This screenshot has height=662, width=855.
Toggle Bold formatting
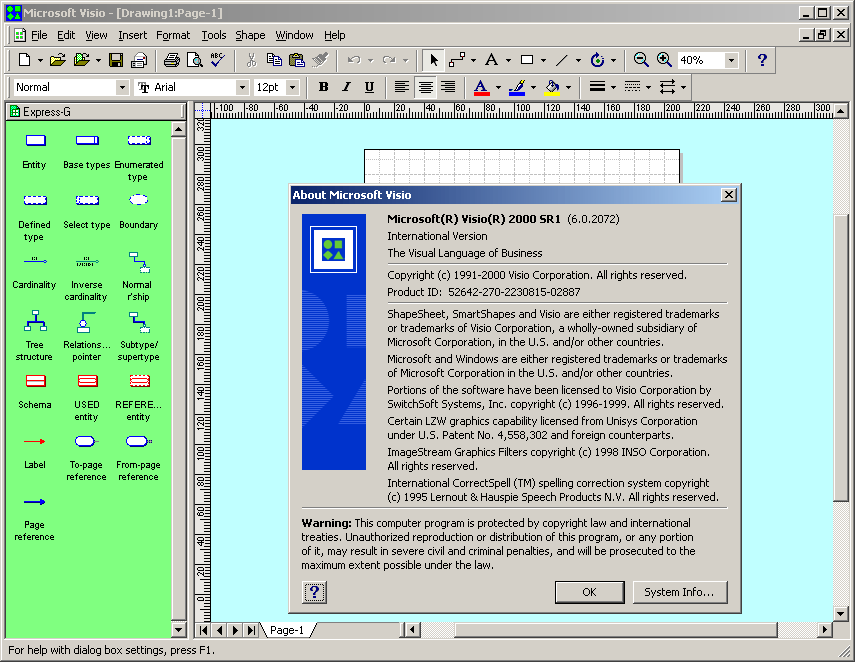point(323,87)
